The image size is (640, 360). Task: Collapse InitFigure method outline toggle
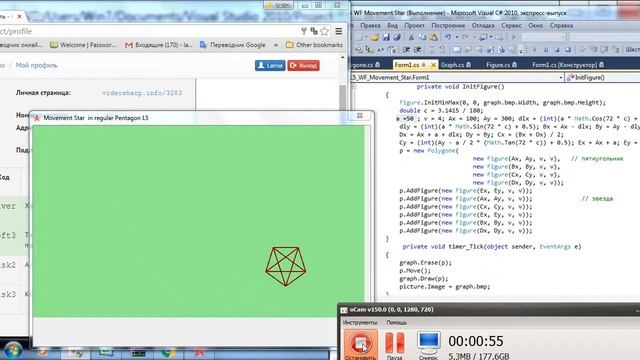[x=354, y=87]
